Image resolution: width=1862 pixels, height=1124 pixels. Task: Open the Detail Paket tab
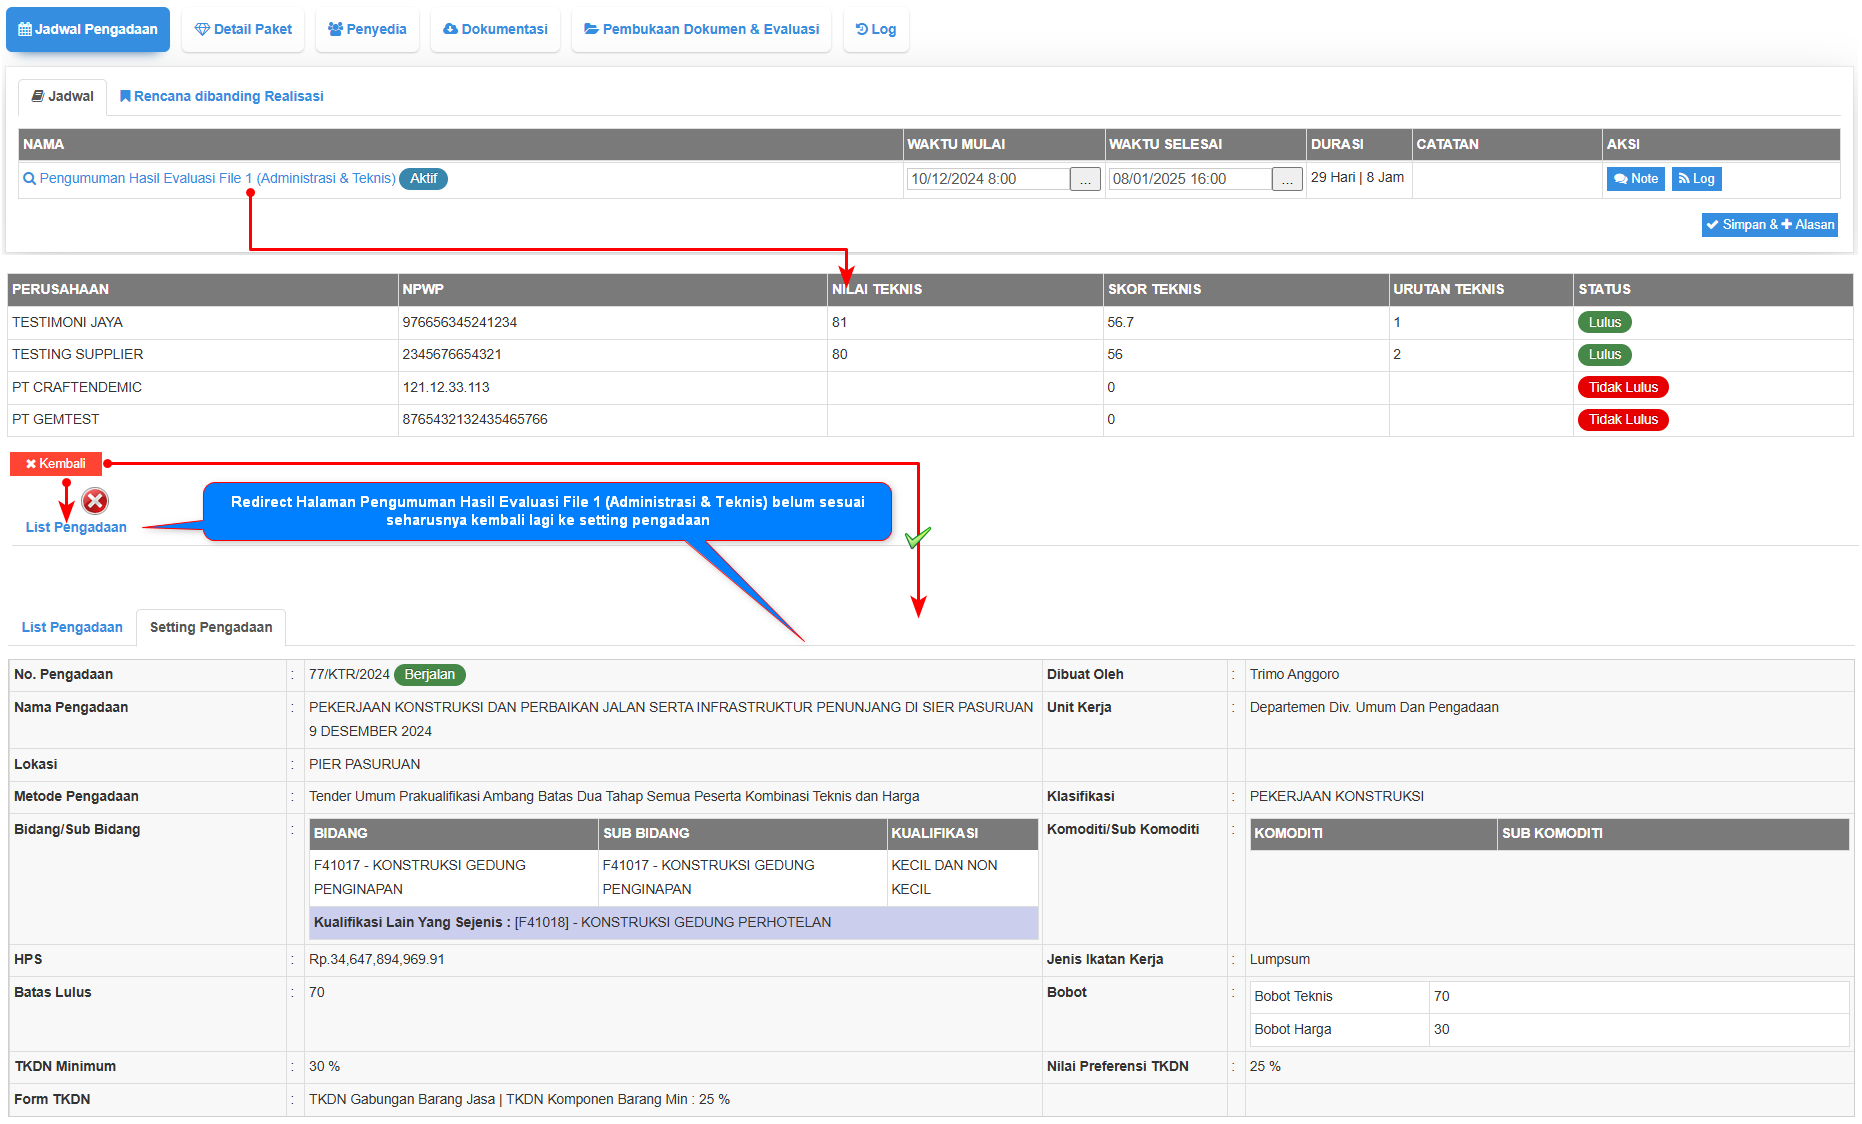point(243,29)
